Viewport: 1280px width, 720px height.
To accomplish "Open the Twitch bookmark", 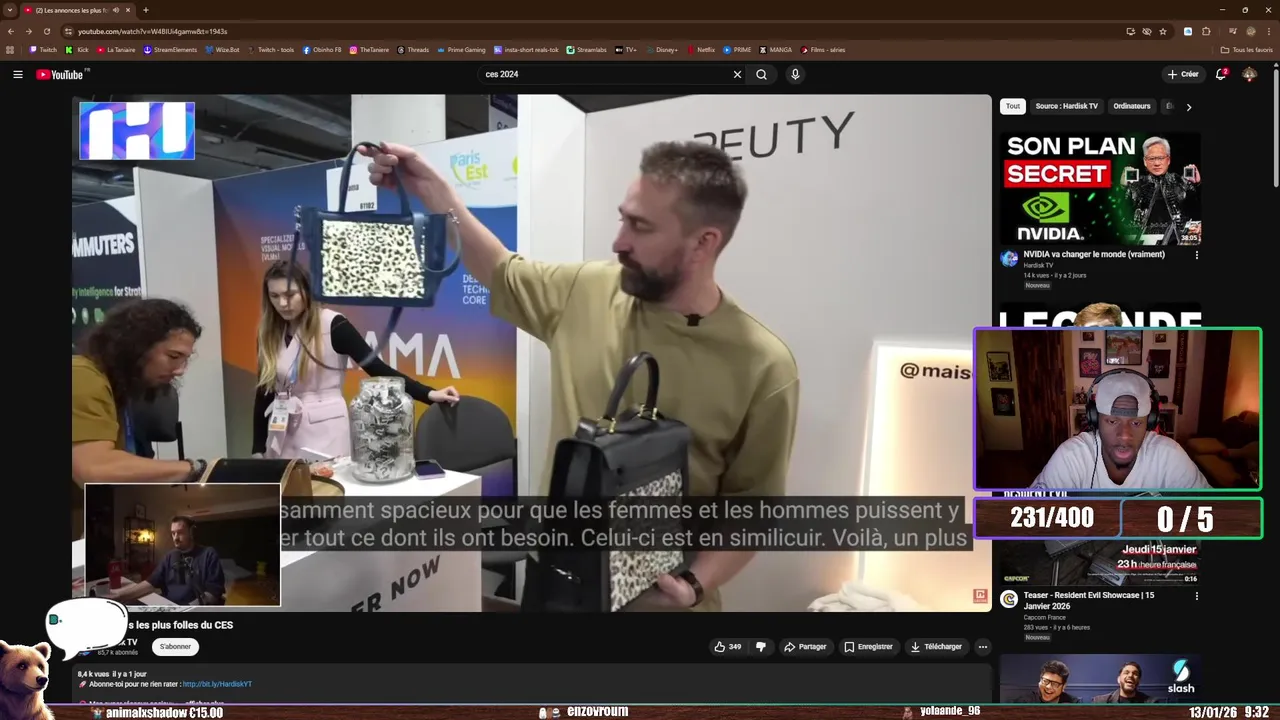I will click(43, 50).
